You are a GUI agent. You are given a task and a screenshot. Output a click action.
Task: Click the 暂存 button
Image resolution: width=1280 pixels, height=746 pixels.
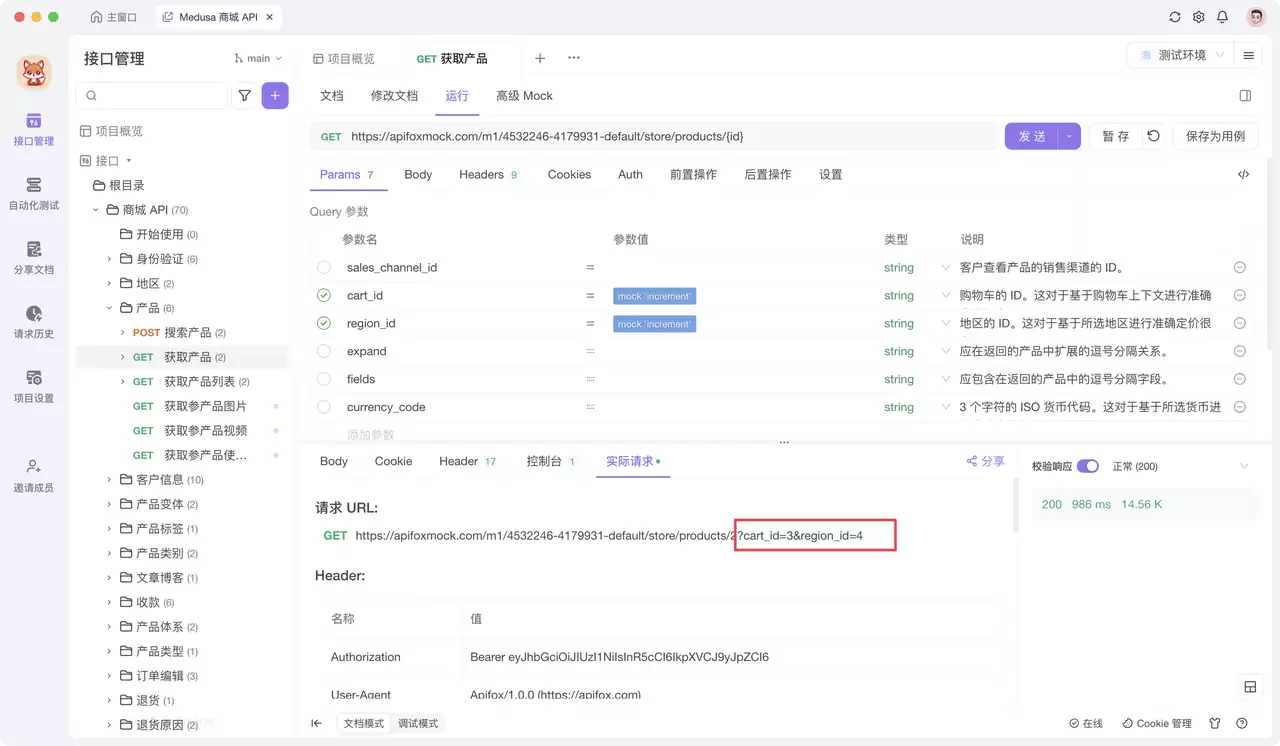(1115, 136)
